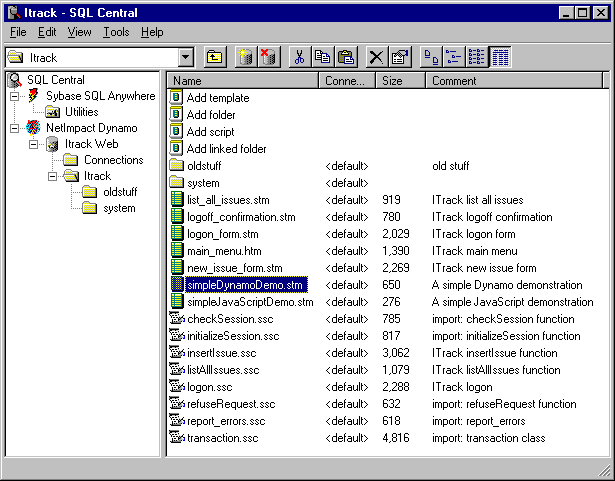Click the NetImpact Dynamo globe icon
Image resolution: width=615 pixels, height=481 pixels.
point(33,128)
